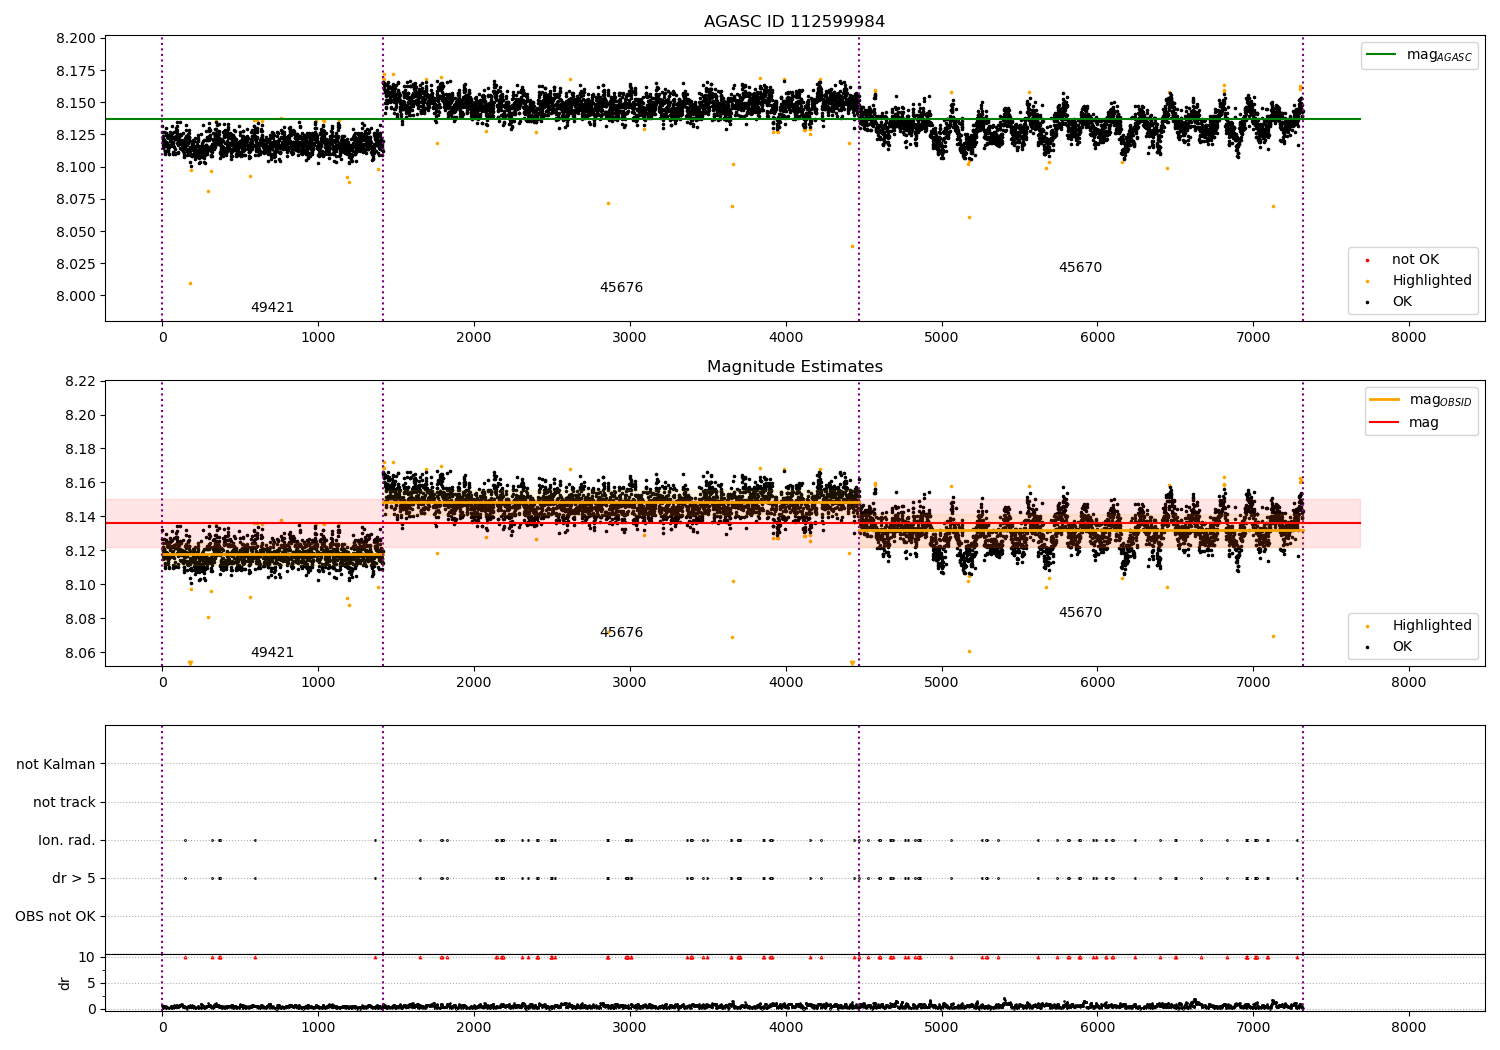
Task: Click the 45670 label in Magnitude Estimates plot
Action: [x=1080, y=613]
